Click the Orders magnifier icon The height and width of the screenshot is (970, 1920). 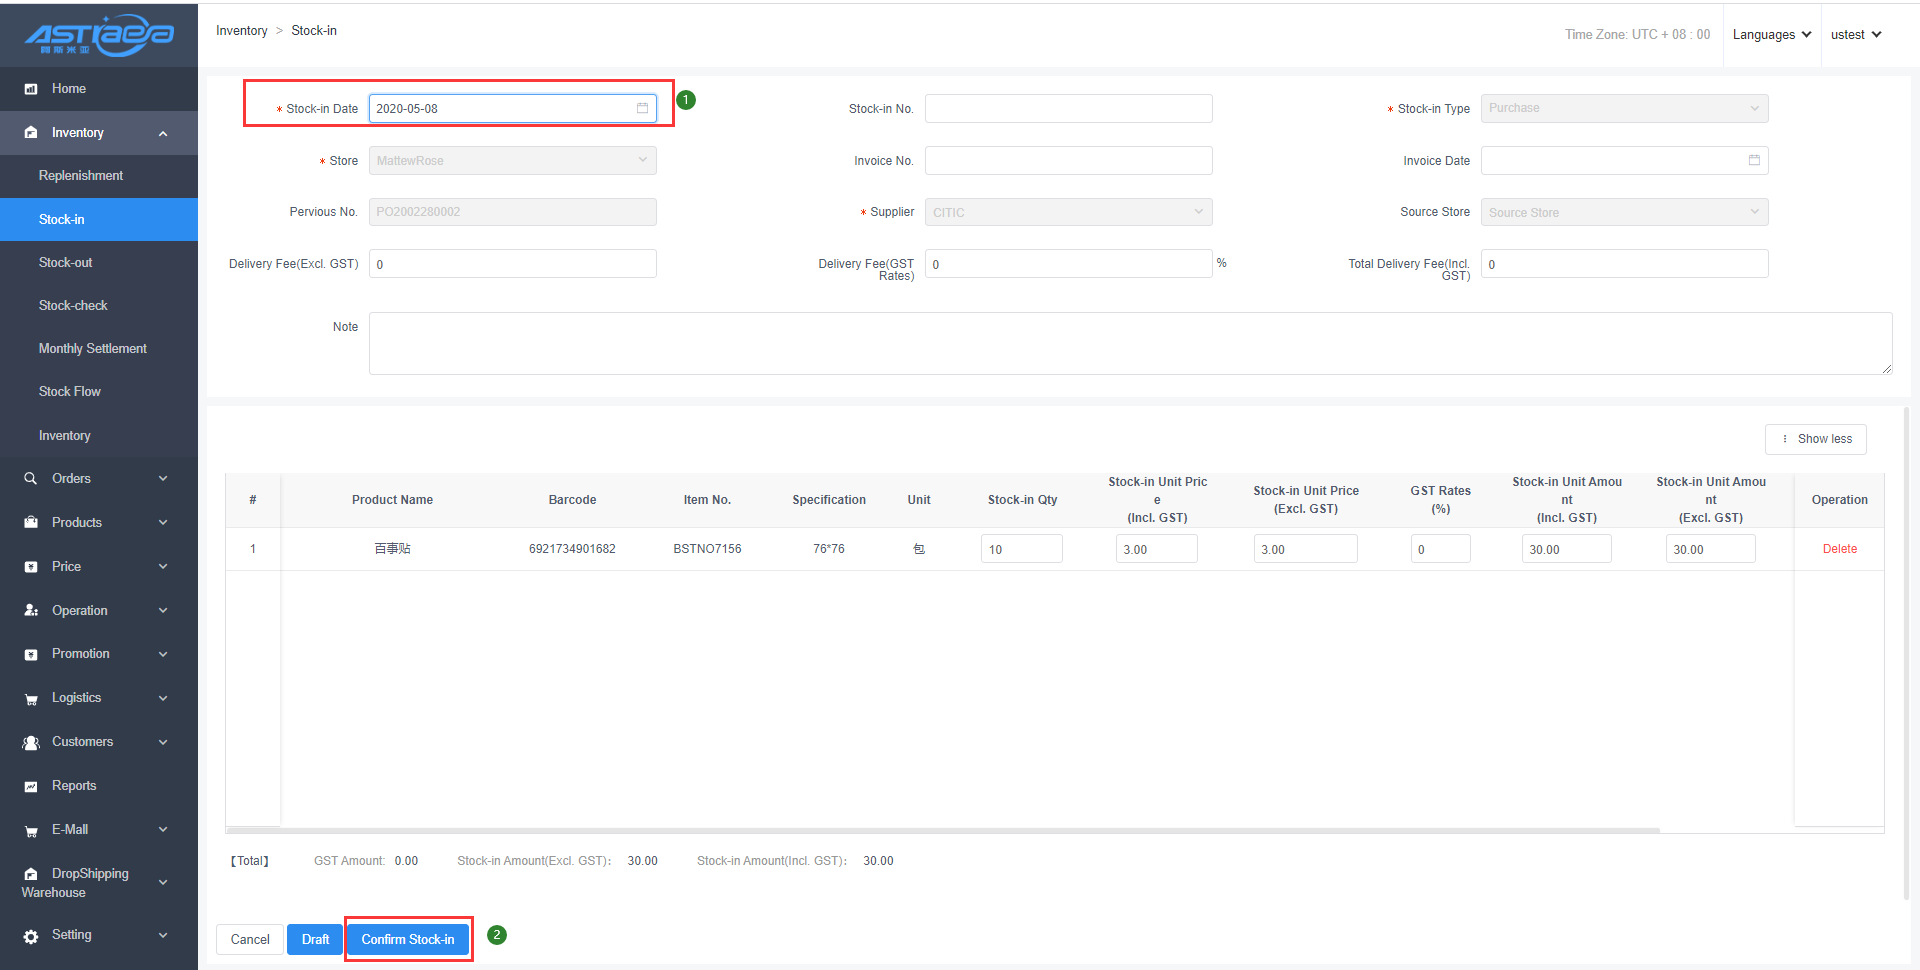pyautogui.click(x=31, y=479)
